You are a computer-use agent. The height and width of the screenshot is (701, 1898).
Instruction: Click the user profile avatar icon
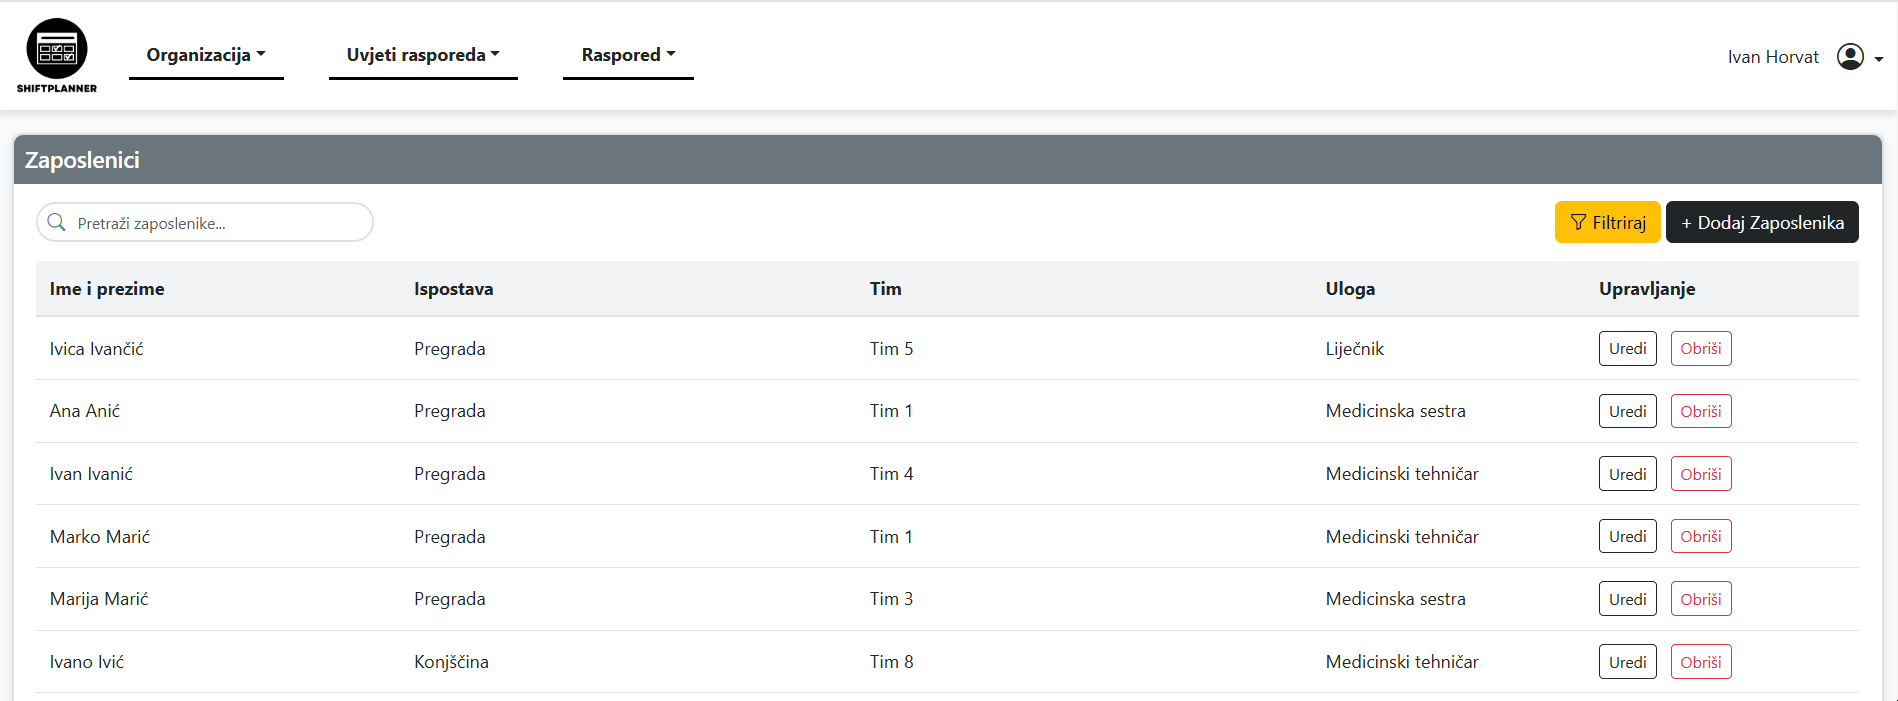pyautogui.click(x=1850, y=57)
